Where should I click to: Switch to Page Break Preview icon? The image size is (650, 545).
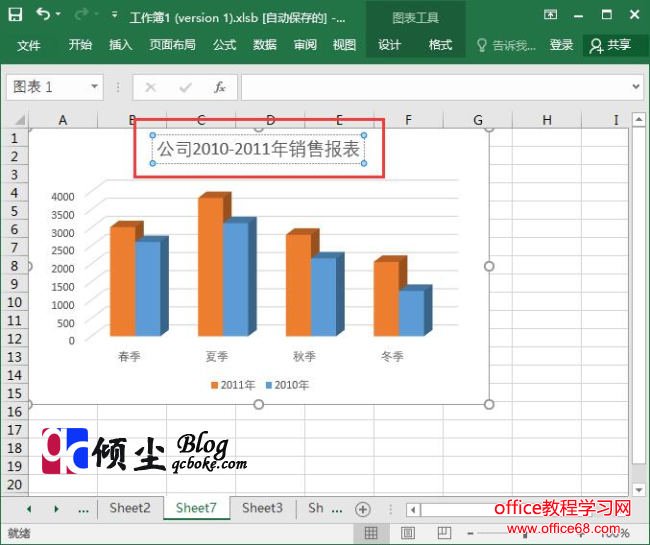coord(444,533)
